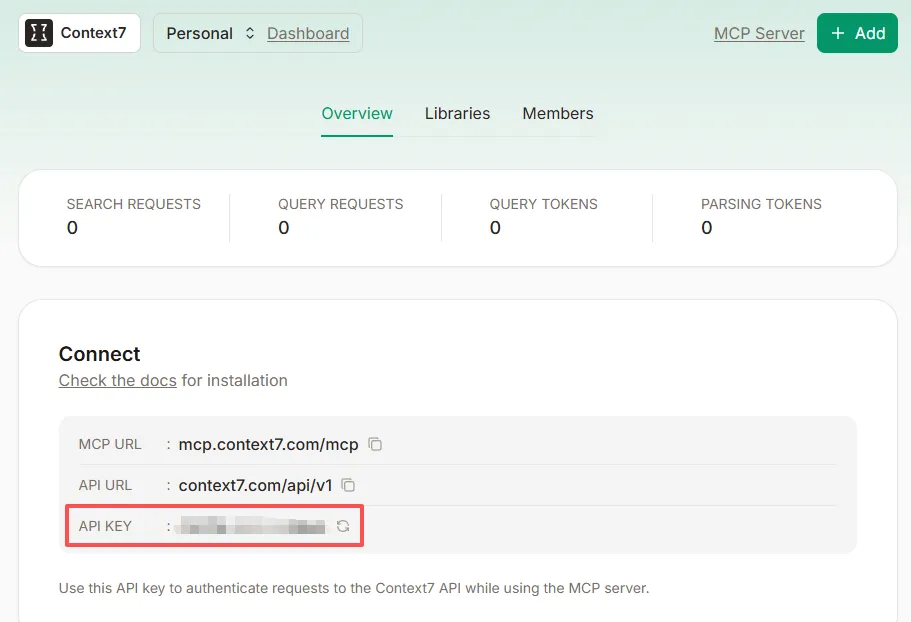Click the Search Requests statistic

(x=133, y=216)
